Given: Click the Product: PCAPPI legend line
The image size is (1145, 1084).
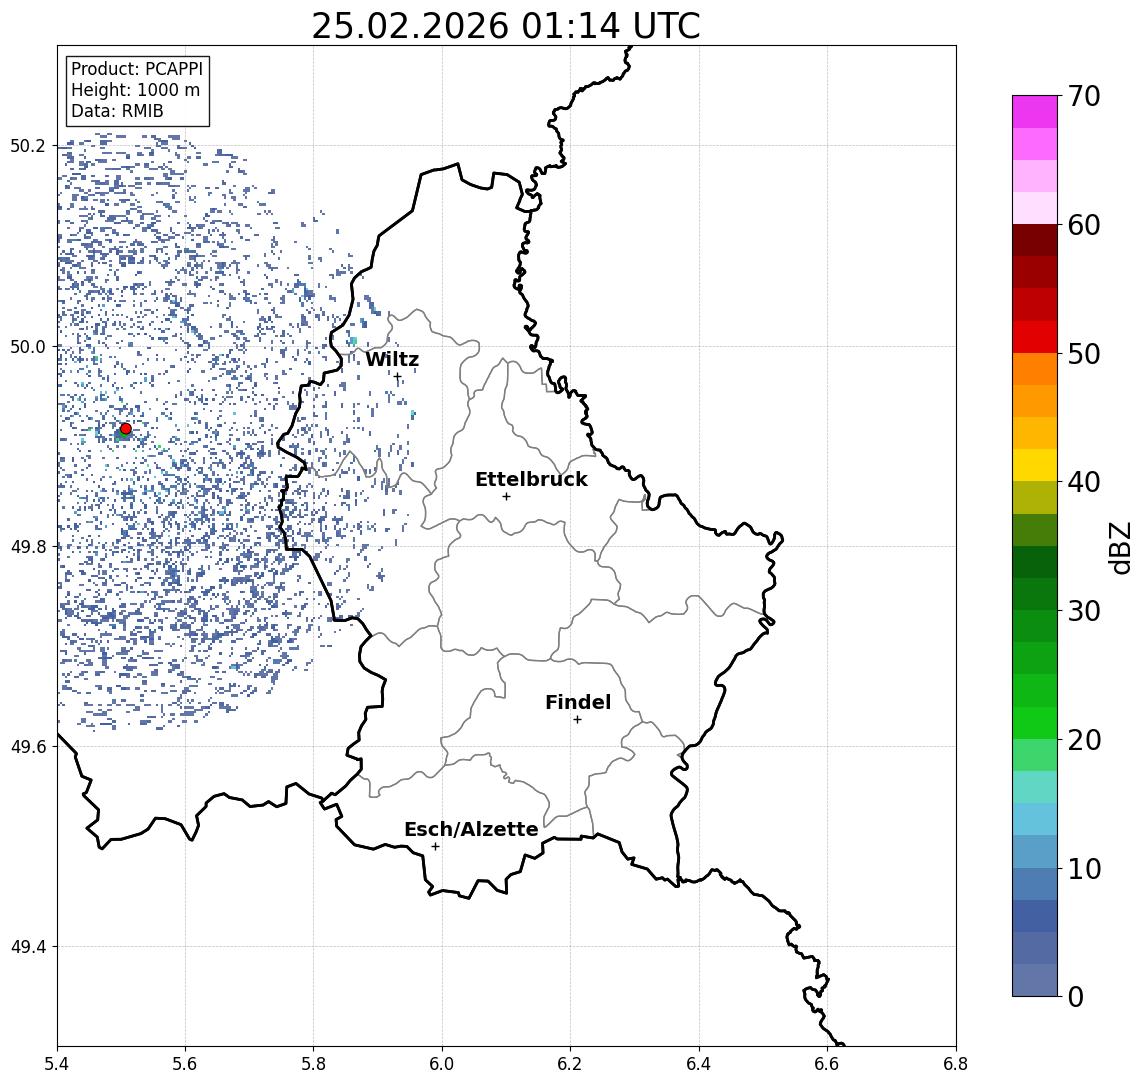Looking at the screenshot, I should [x=137, y=69].
